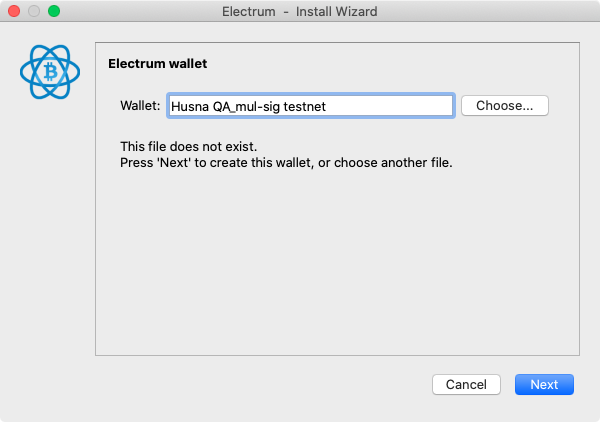Image resolution: width=600 pixels, height=422 pixels.
Task: Proceed by clicking the Next button
Action: (x=544, y=384)
